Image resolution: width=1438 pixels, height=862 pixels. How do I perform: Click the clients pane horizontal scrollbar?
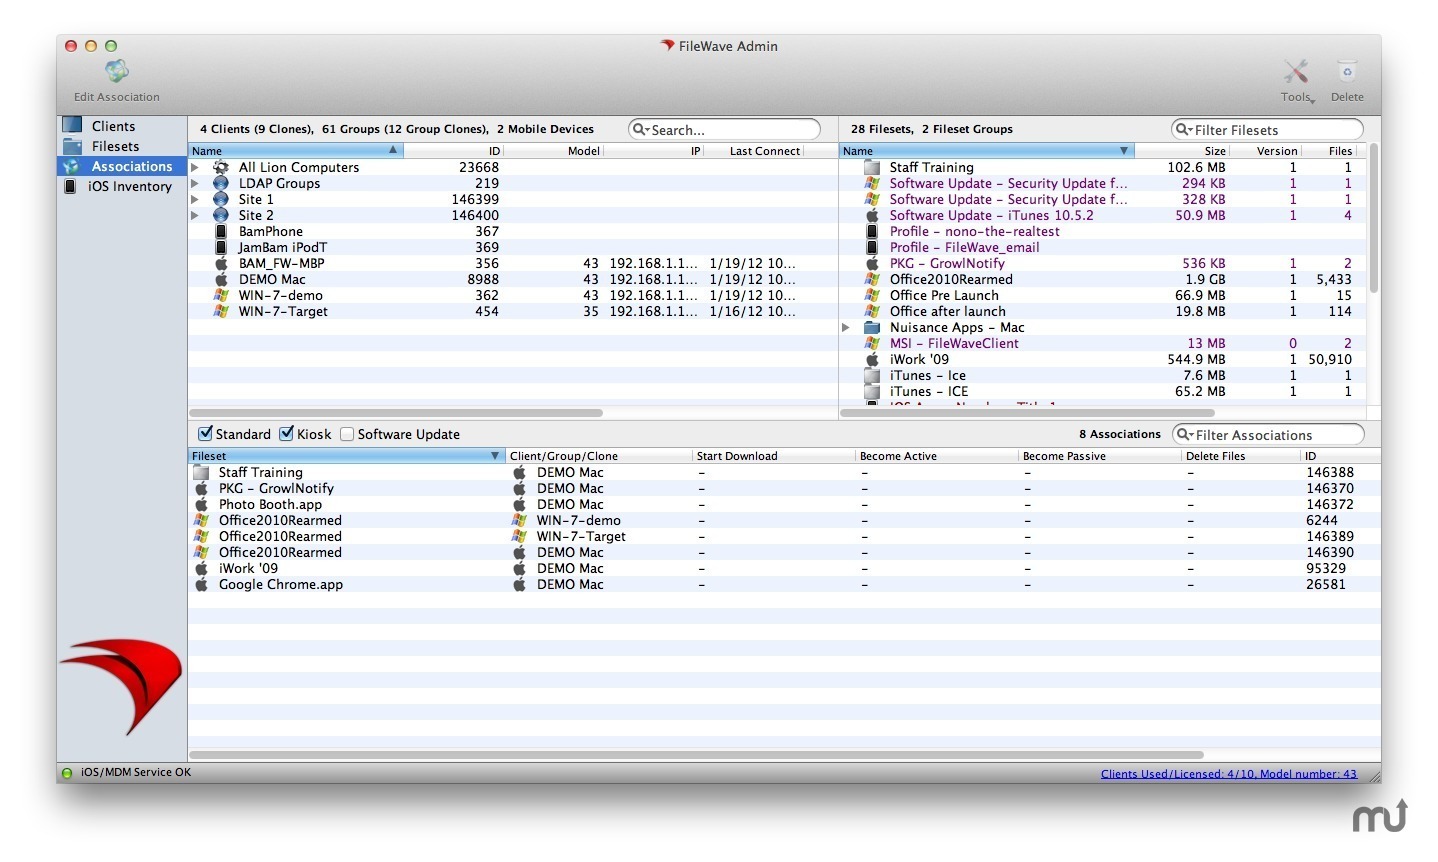click(x=396, y=413)
